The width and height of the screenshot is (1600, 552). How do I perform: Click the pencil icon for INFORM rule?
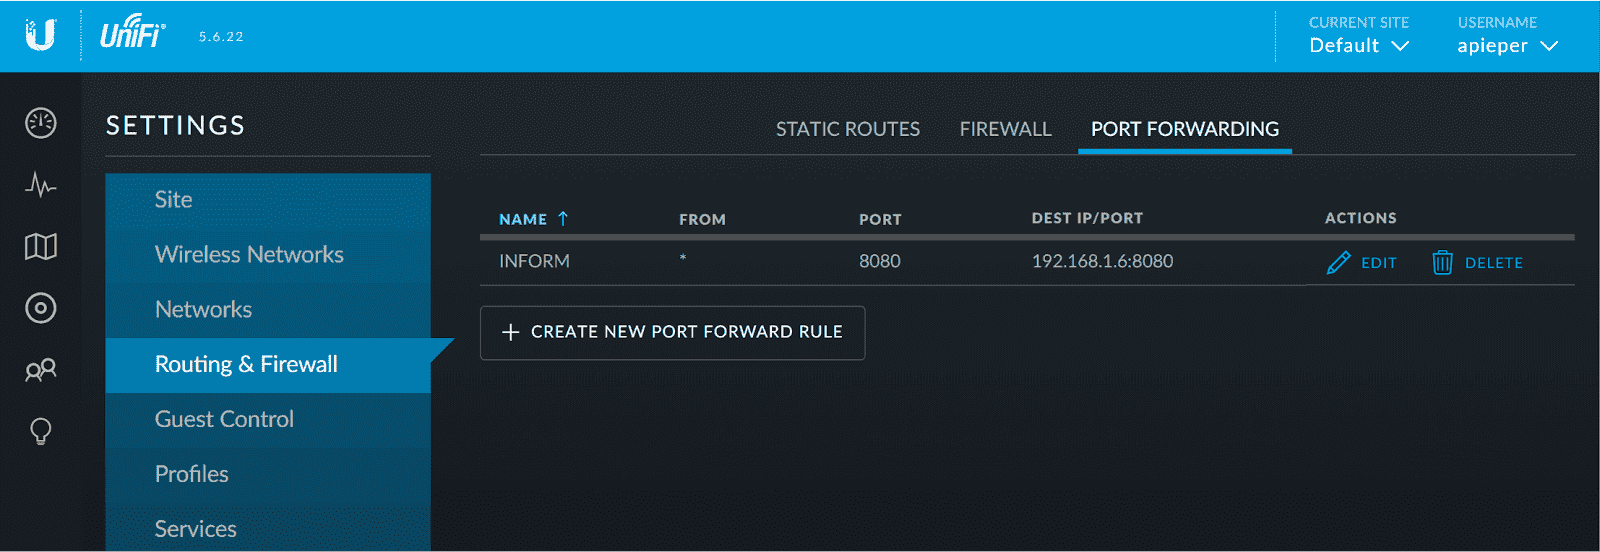click(1338, 263)
